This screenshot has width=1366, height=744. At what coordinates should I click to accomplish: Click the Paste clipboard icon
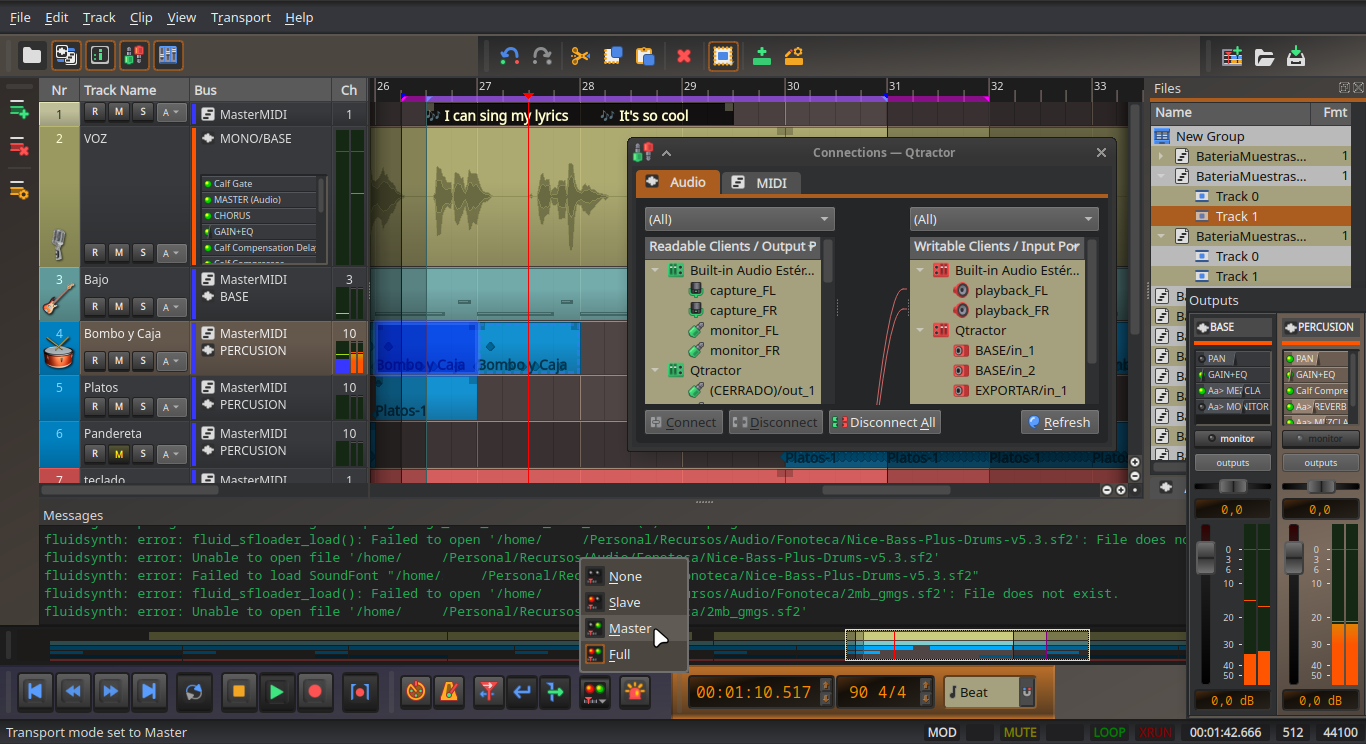tap(646, 56)
